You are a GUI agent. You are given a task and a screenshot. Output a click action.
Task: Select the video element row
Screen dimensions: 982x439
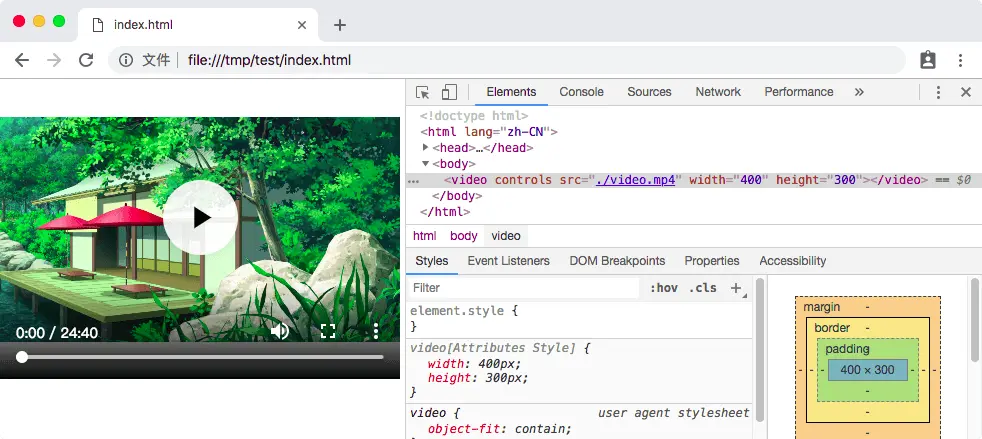(x=694, y=180)
